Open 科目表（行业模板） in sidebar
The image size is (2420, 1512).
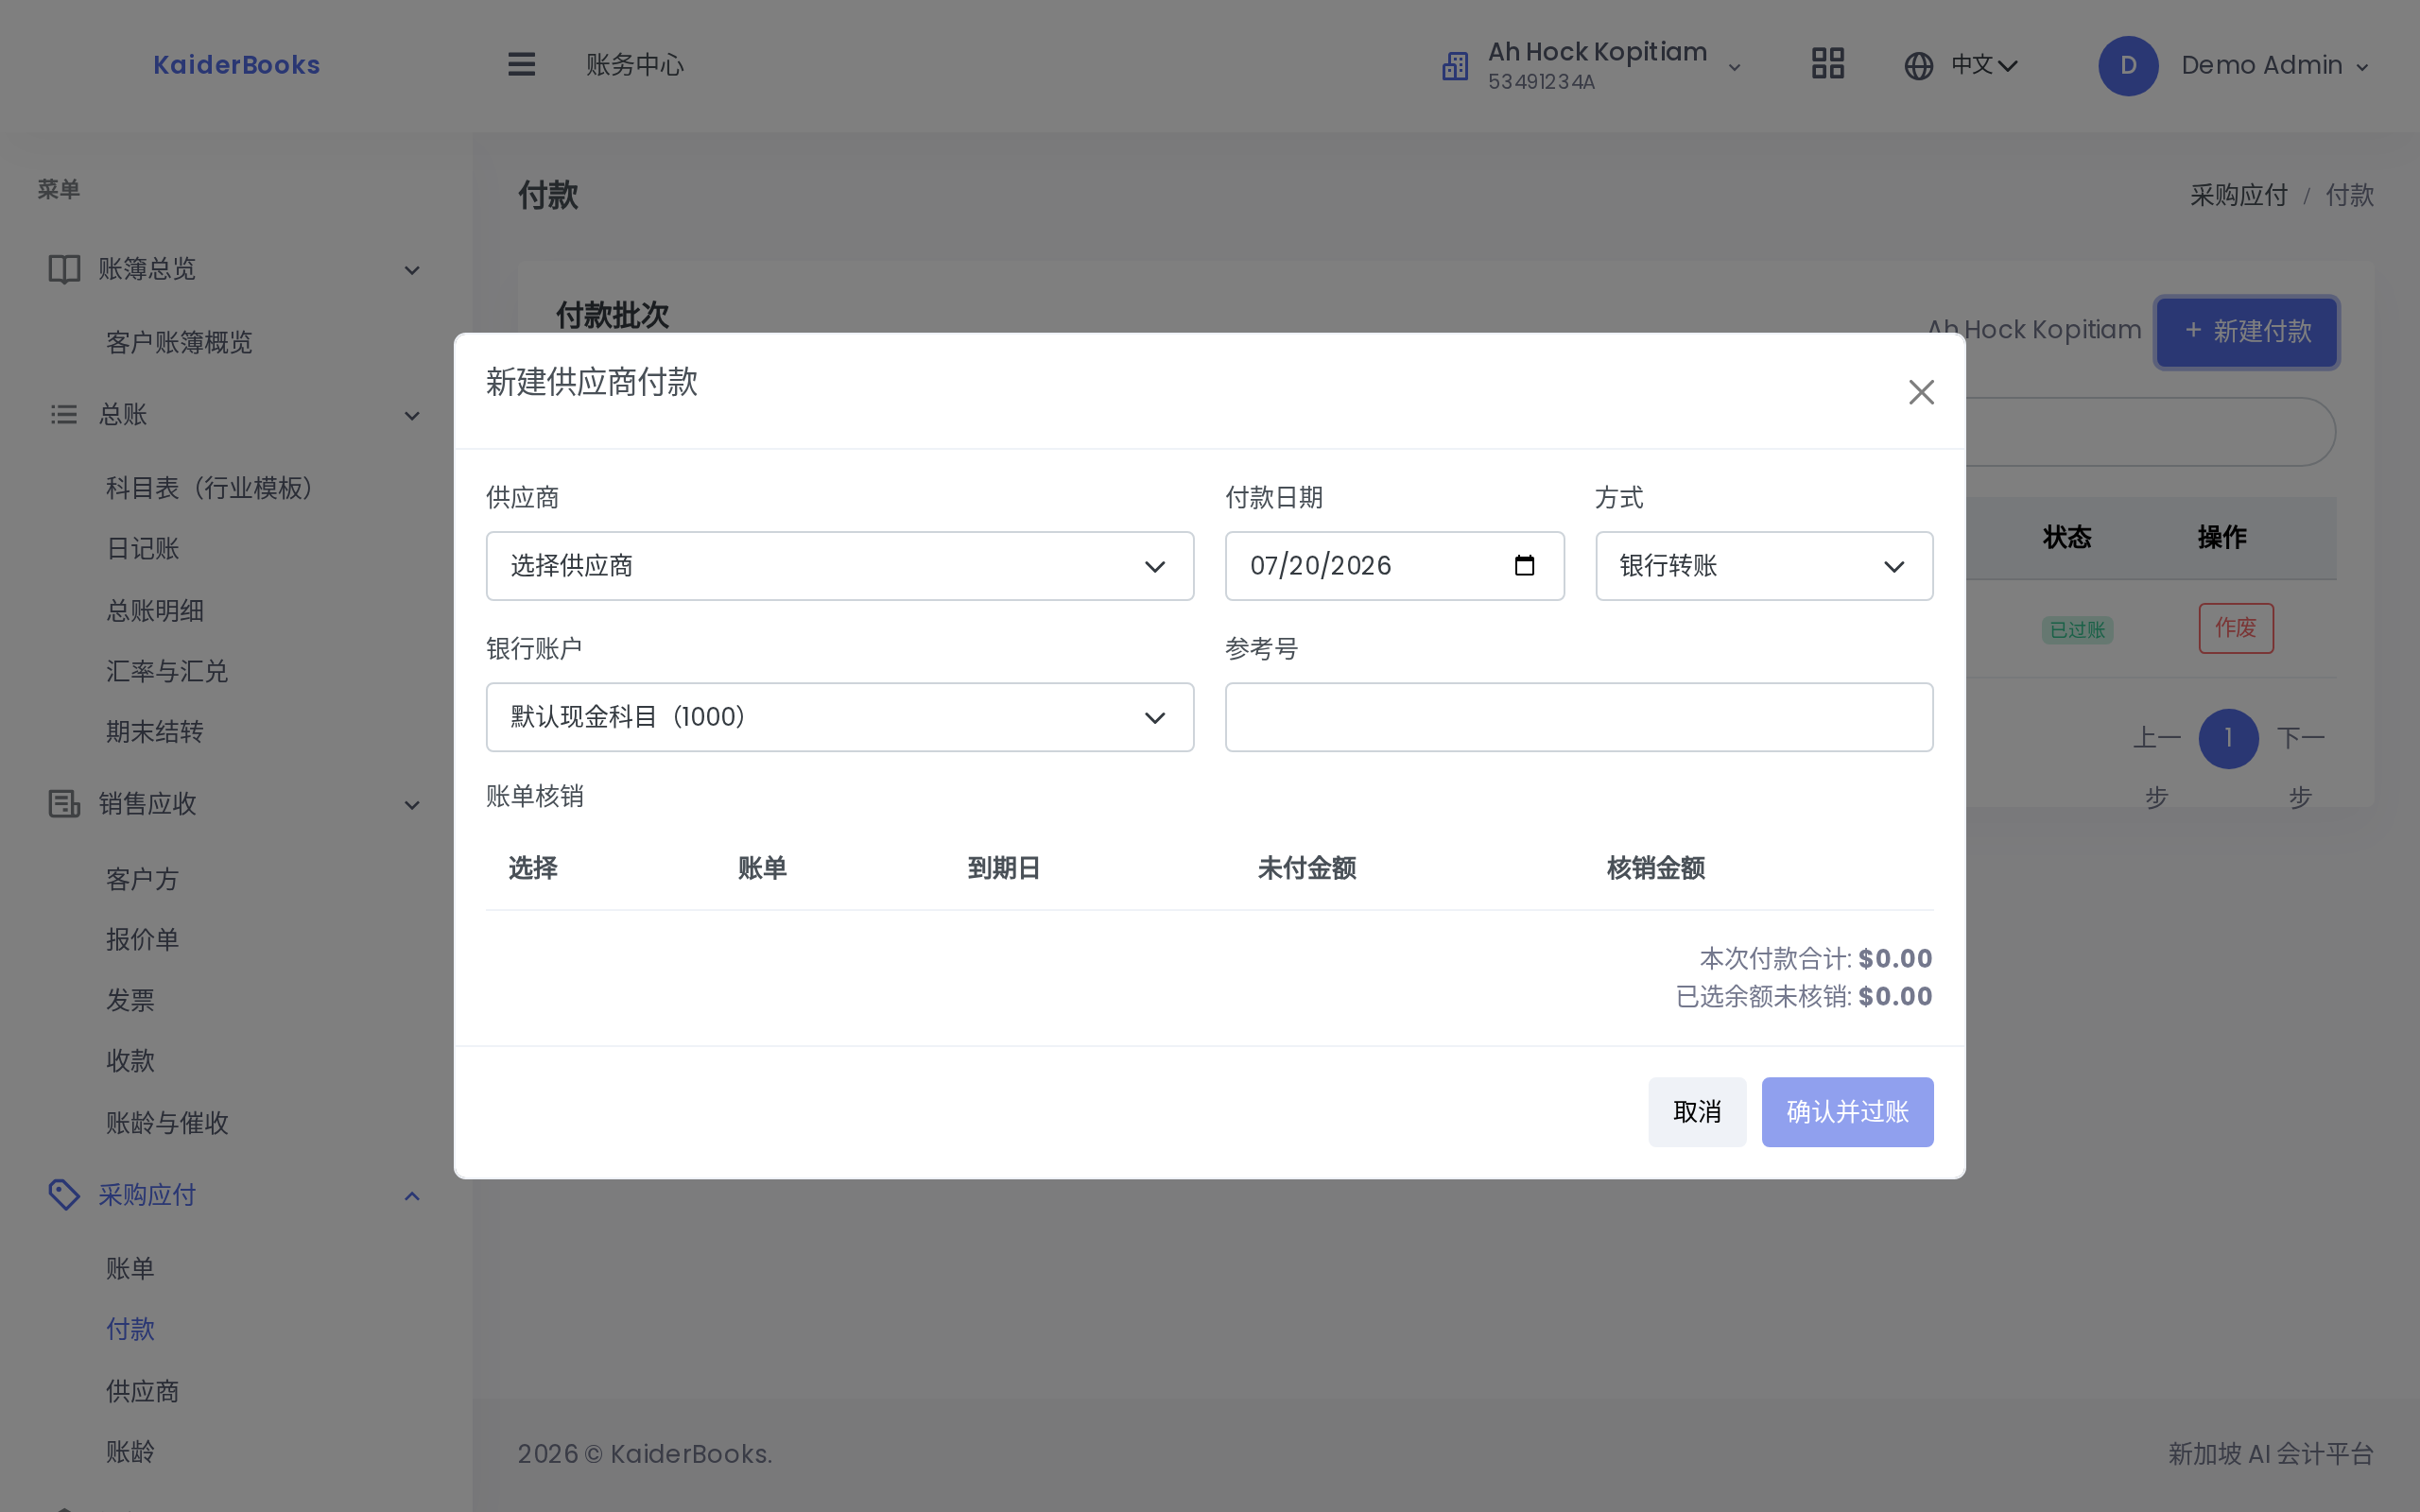pyautogui.click(x=209, y=488)
